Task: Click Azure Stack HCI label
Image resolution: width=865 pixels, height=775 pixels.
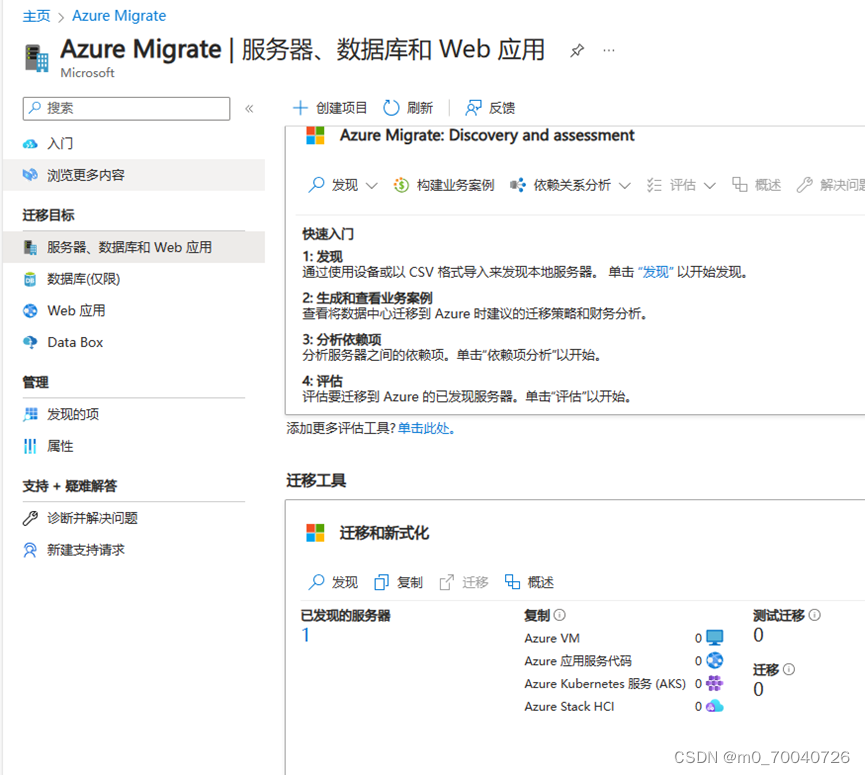Action: pyautogui.click(x=569, y=707)
